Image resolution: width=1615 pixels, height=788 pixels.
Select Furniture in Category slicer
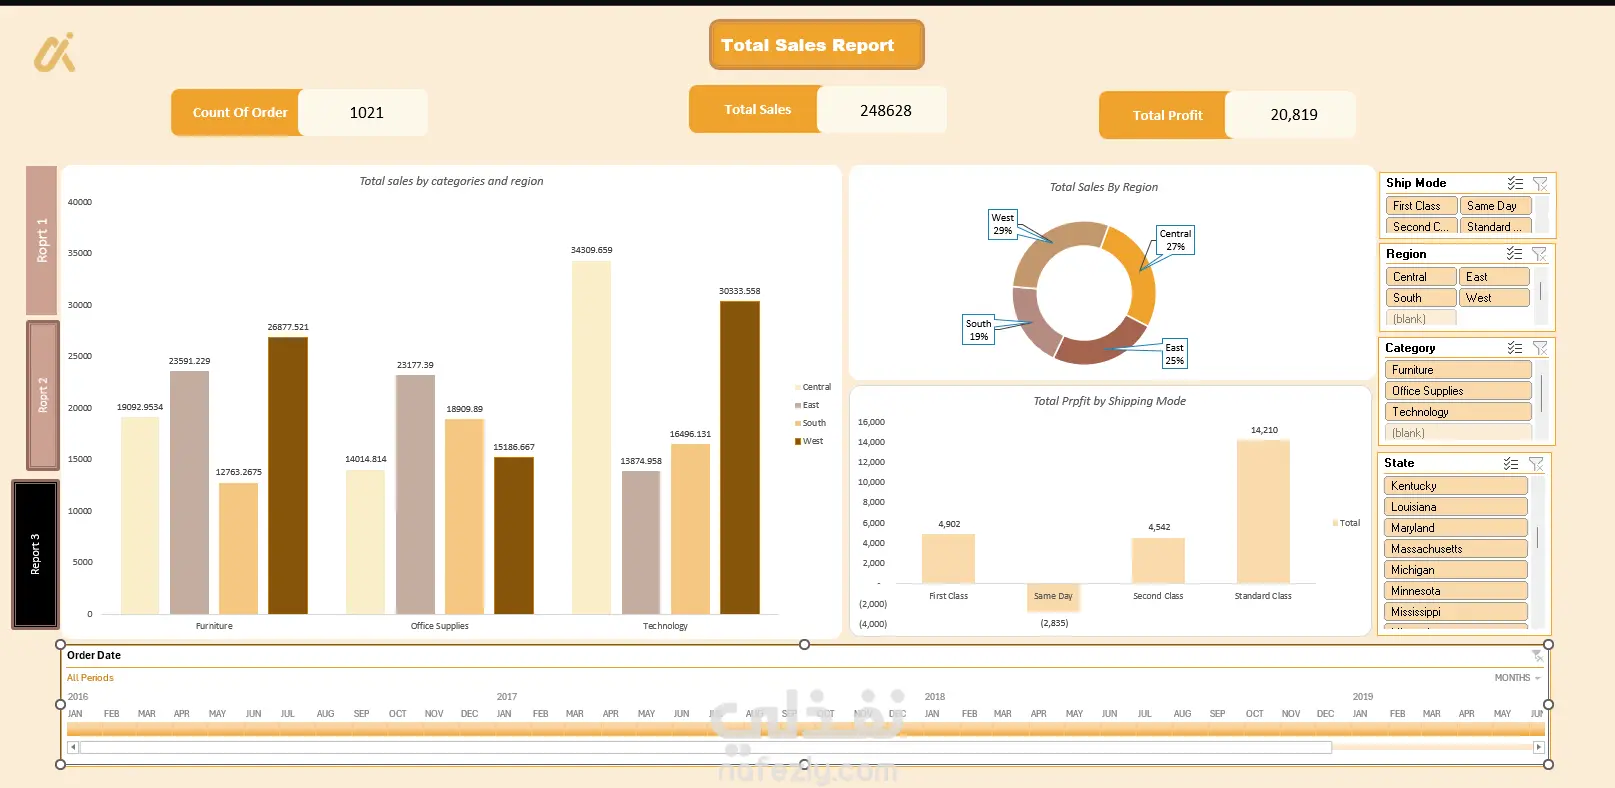(1458, 370)
